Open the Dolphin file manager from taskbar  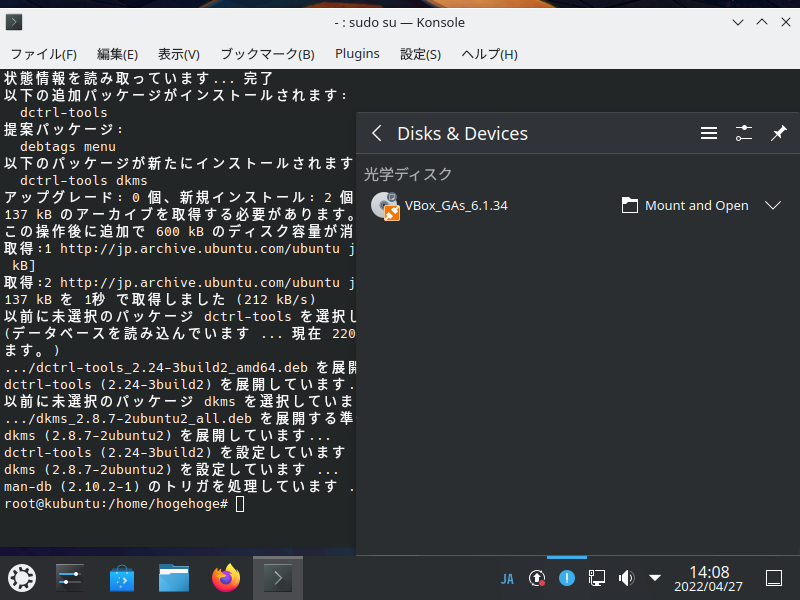[174, 578]
